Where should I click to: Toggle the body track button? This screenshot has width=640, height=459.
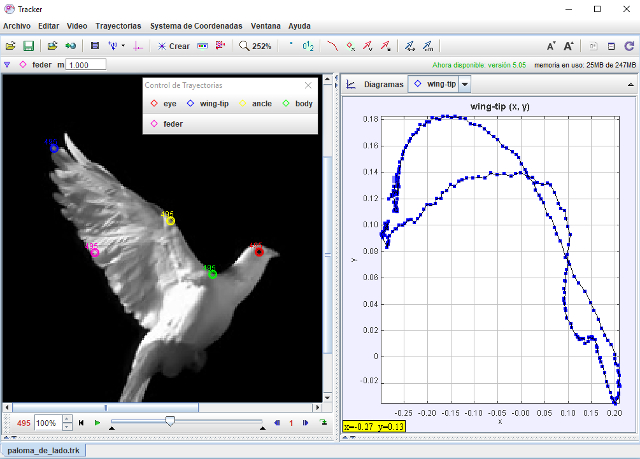(x=297, y=103)
